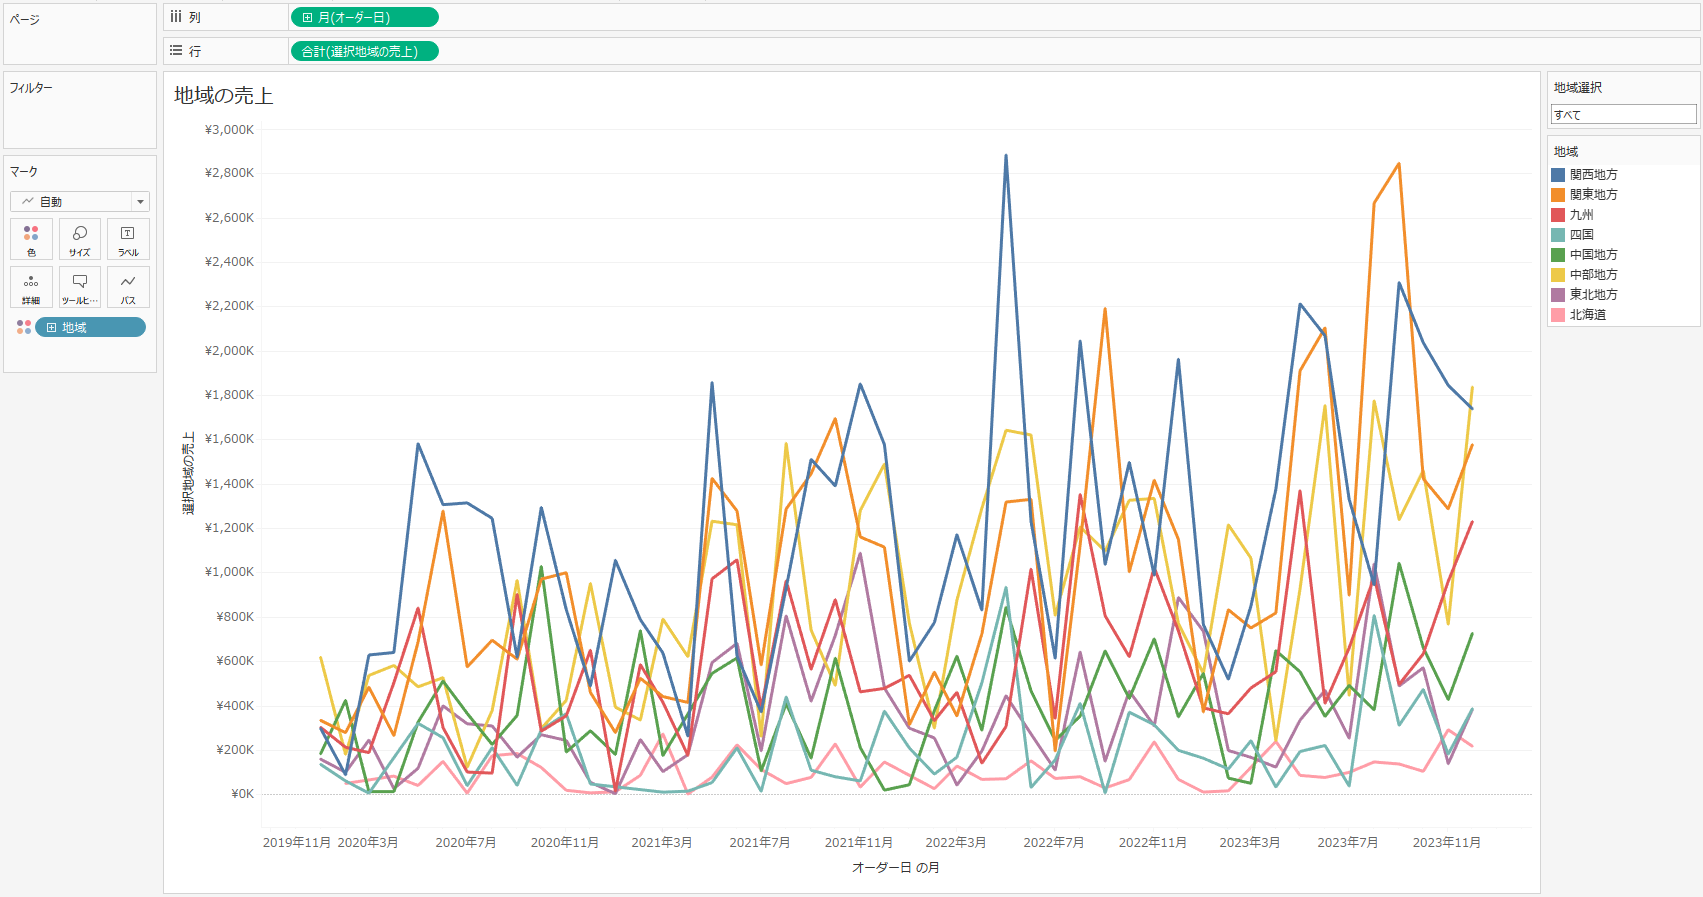Open the 色 (Color) marks card
Image resolution: width=1703 pixels, height=897 pixels.
click(31, 239)
